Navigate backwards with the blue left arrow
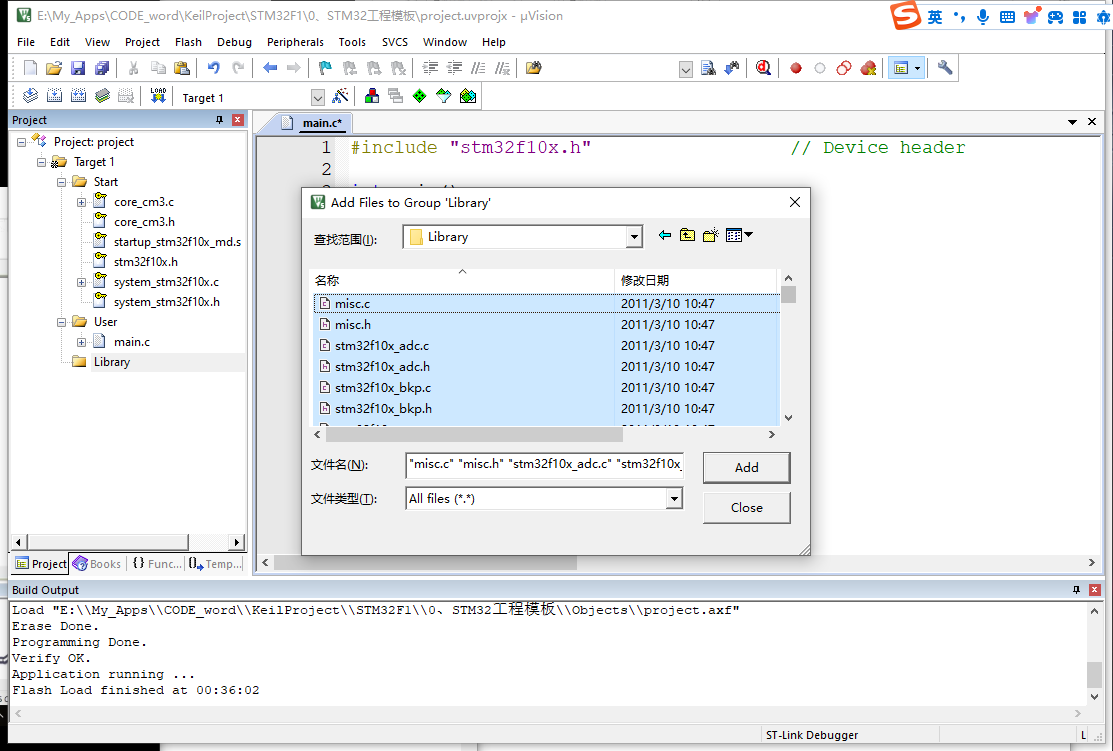 270,68
